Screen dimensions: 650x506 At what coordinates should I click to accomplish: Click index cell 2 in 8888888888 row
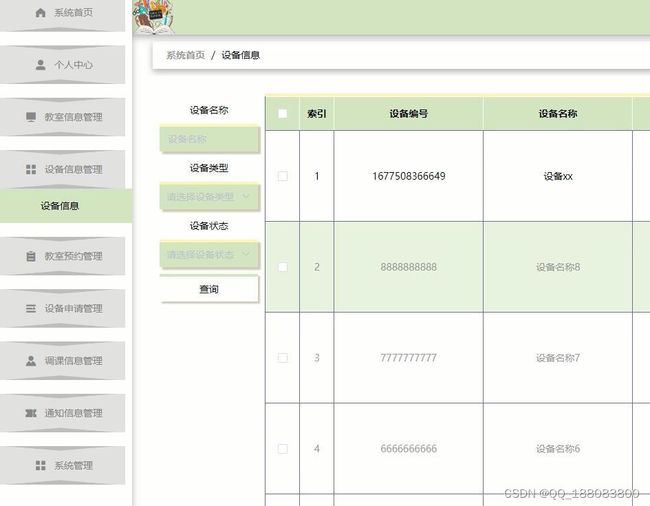coord(317,267)
